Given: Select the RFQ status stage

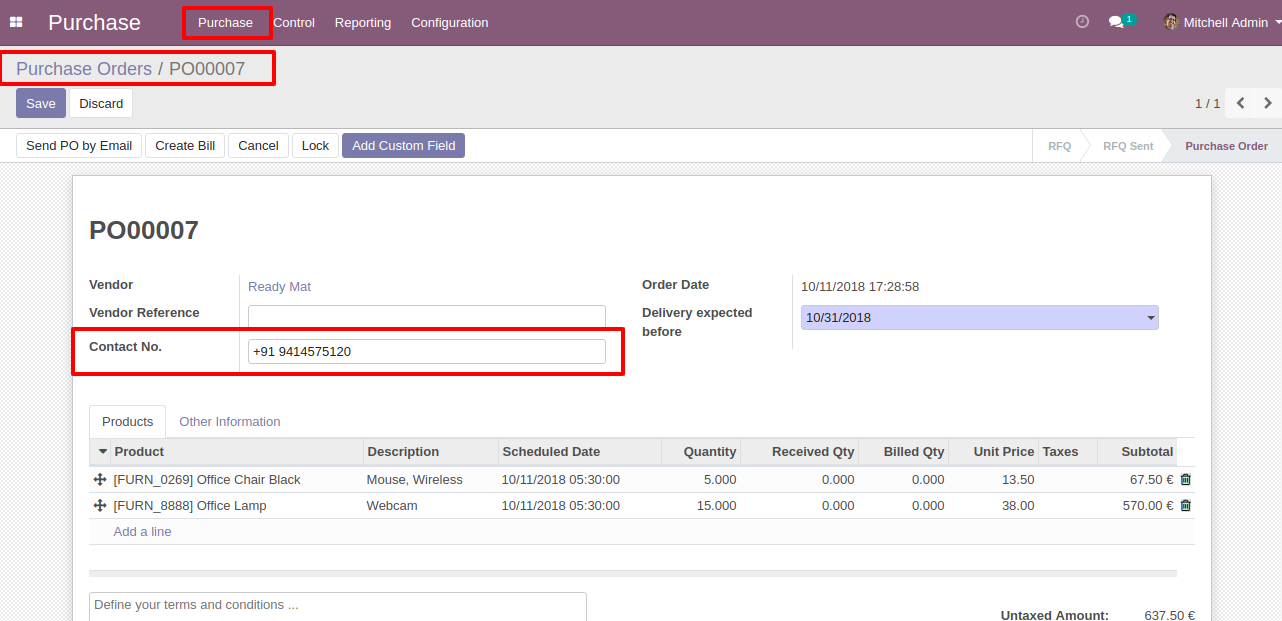Looking at the screenshot, I should click(1059, 146).
